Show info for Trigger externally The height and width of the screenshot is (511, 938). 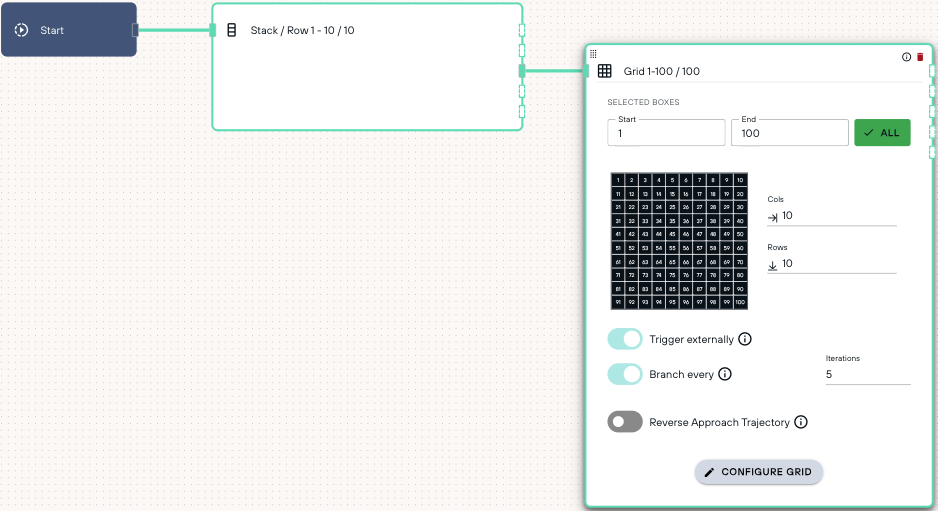[745, 339]
